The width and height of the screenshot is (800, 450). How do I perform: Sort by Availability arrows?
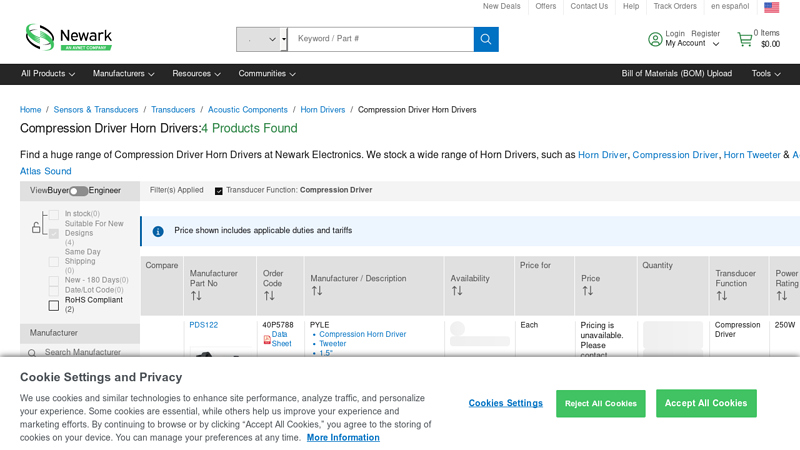point(457,290)
